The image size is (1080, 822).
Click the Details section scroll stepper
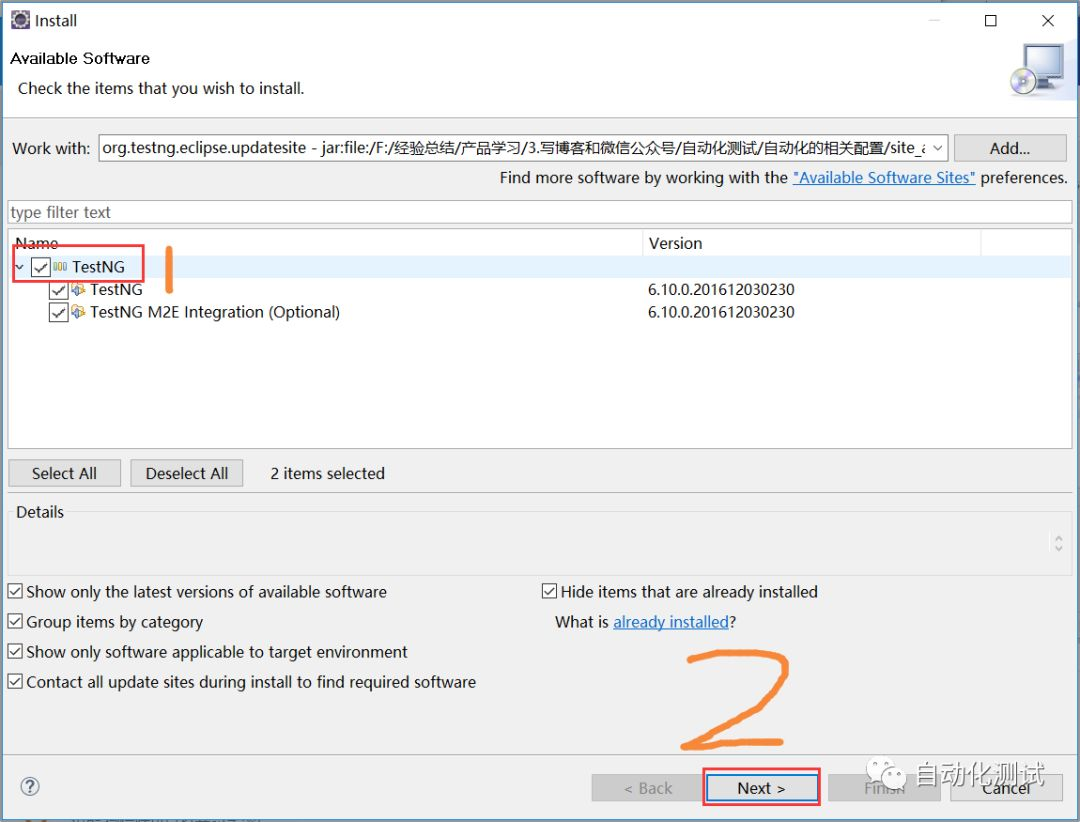(x=1059, y=543)
